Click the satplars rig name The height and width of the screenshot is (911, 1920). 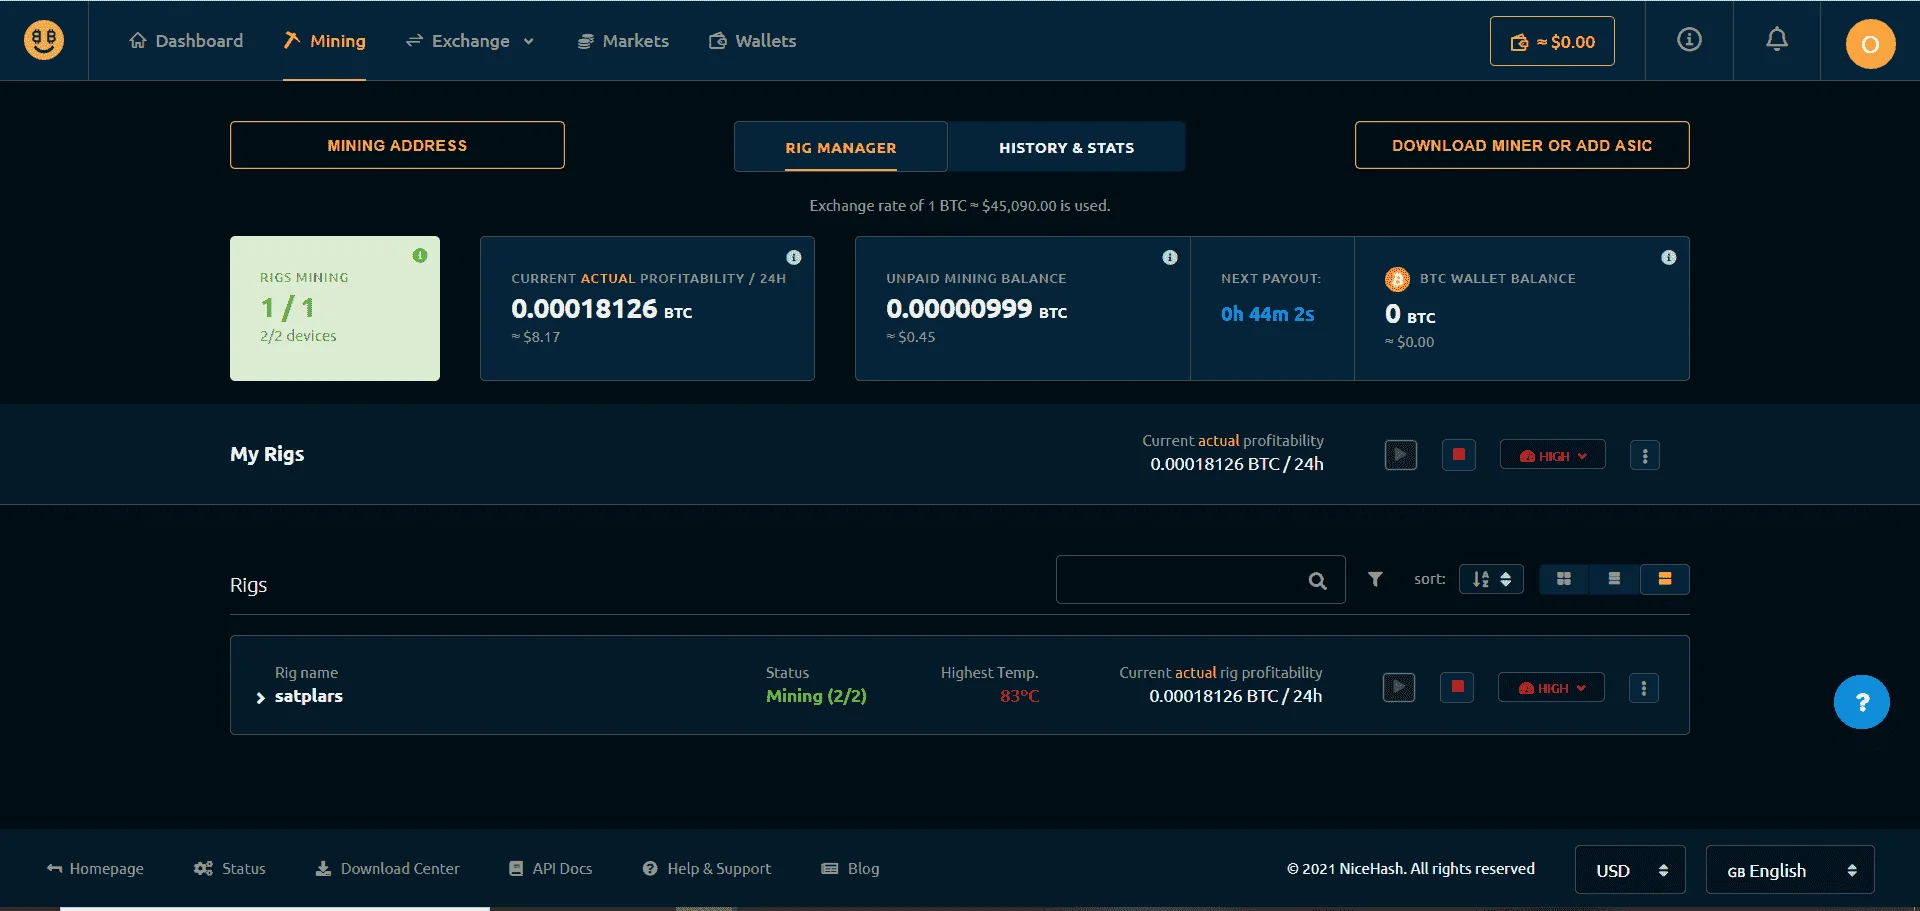(309, 696)
